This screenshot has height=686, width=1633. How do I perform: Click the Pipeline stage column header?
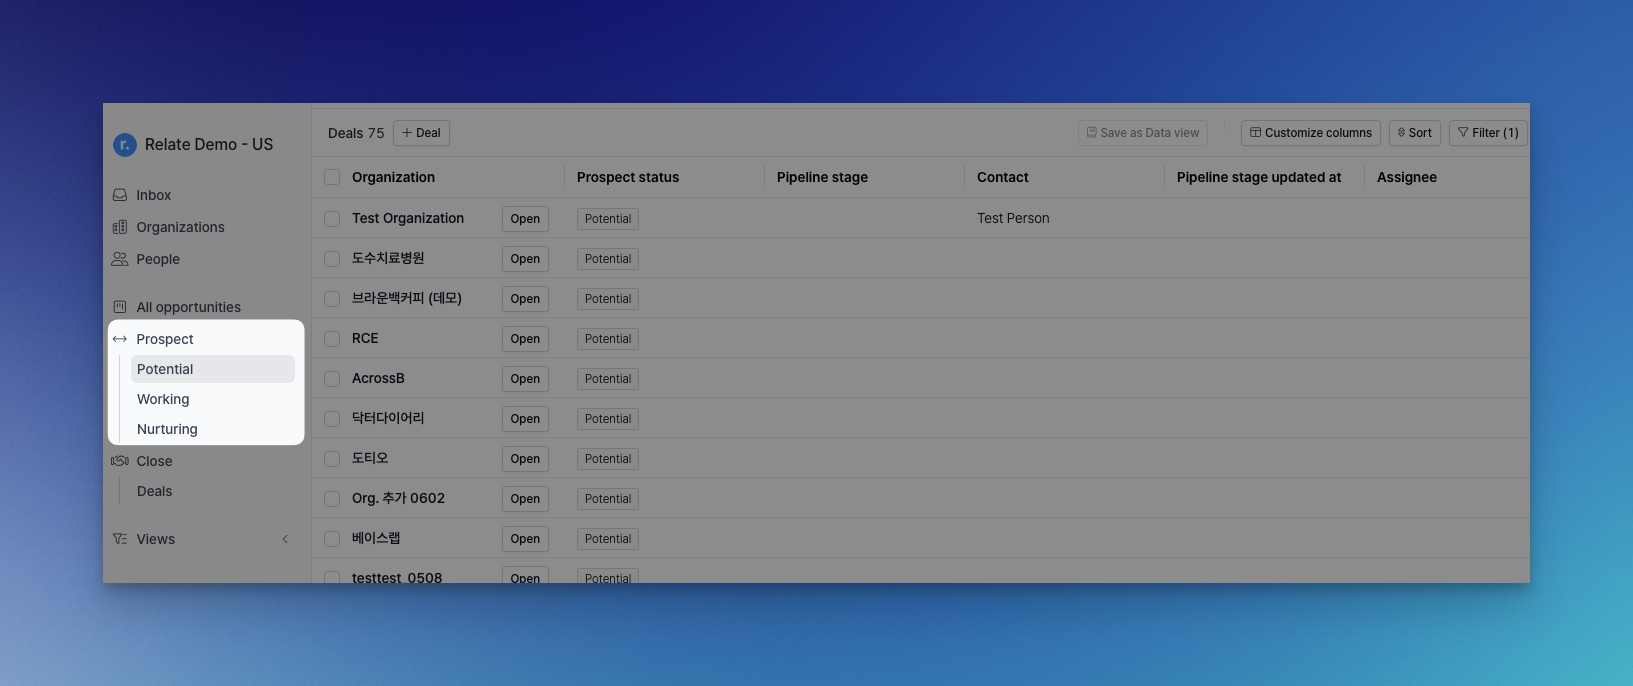[x=822, y=177]
